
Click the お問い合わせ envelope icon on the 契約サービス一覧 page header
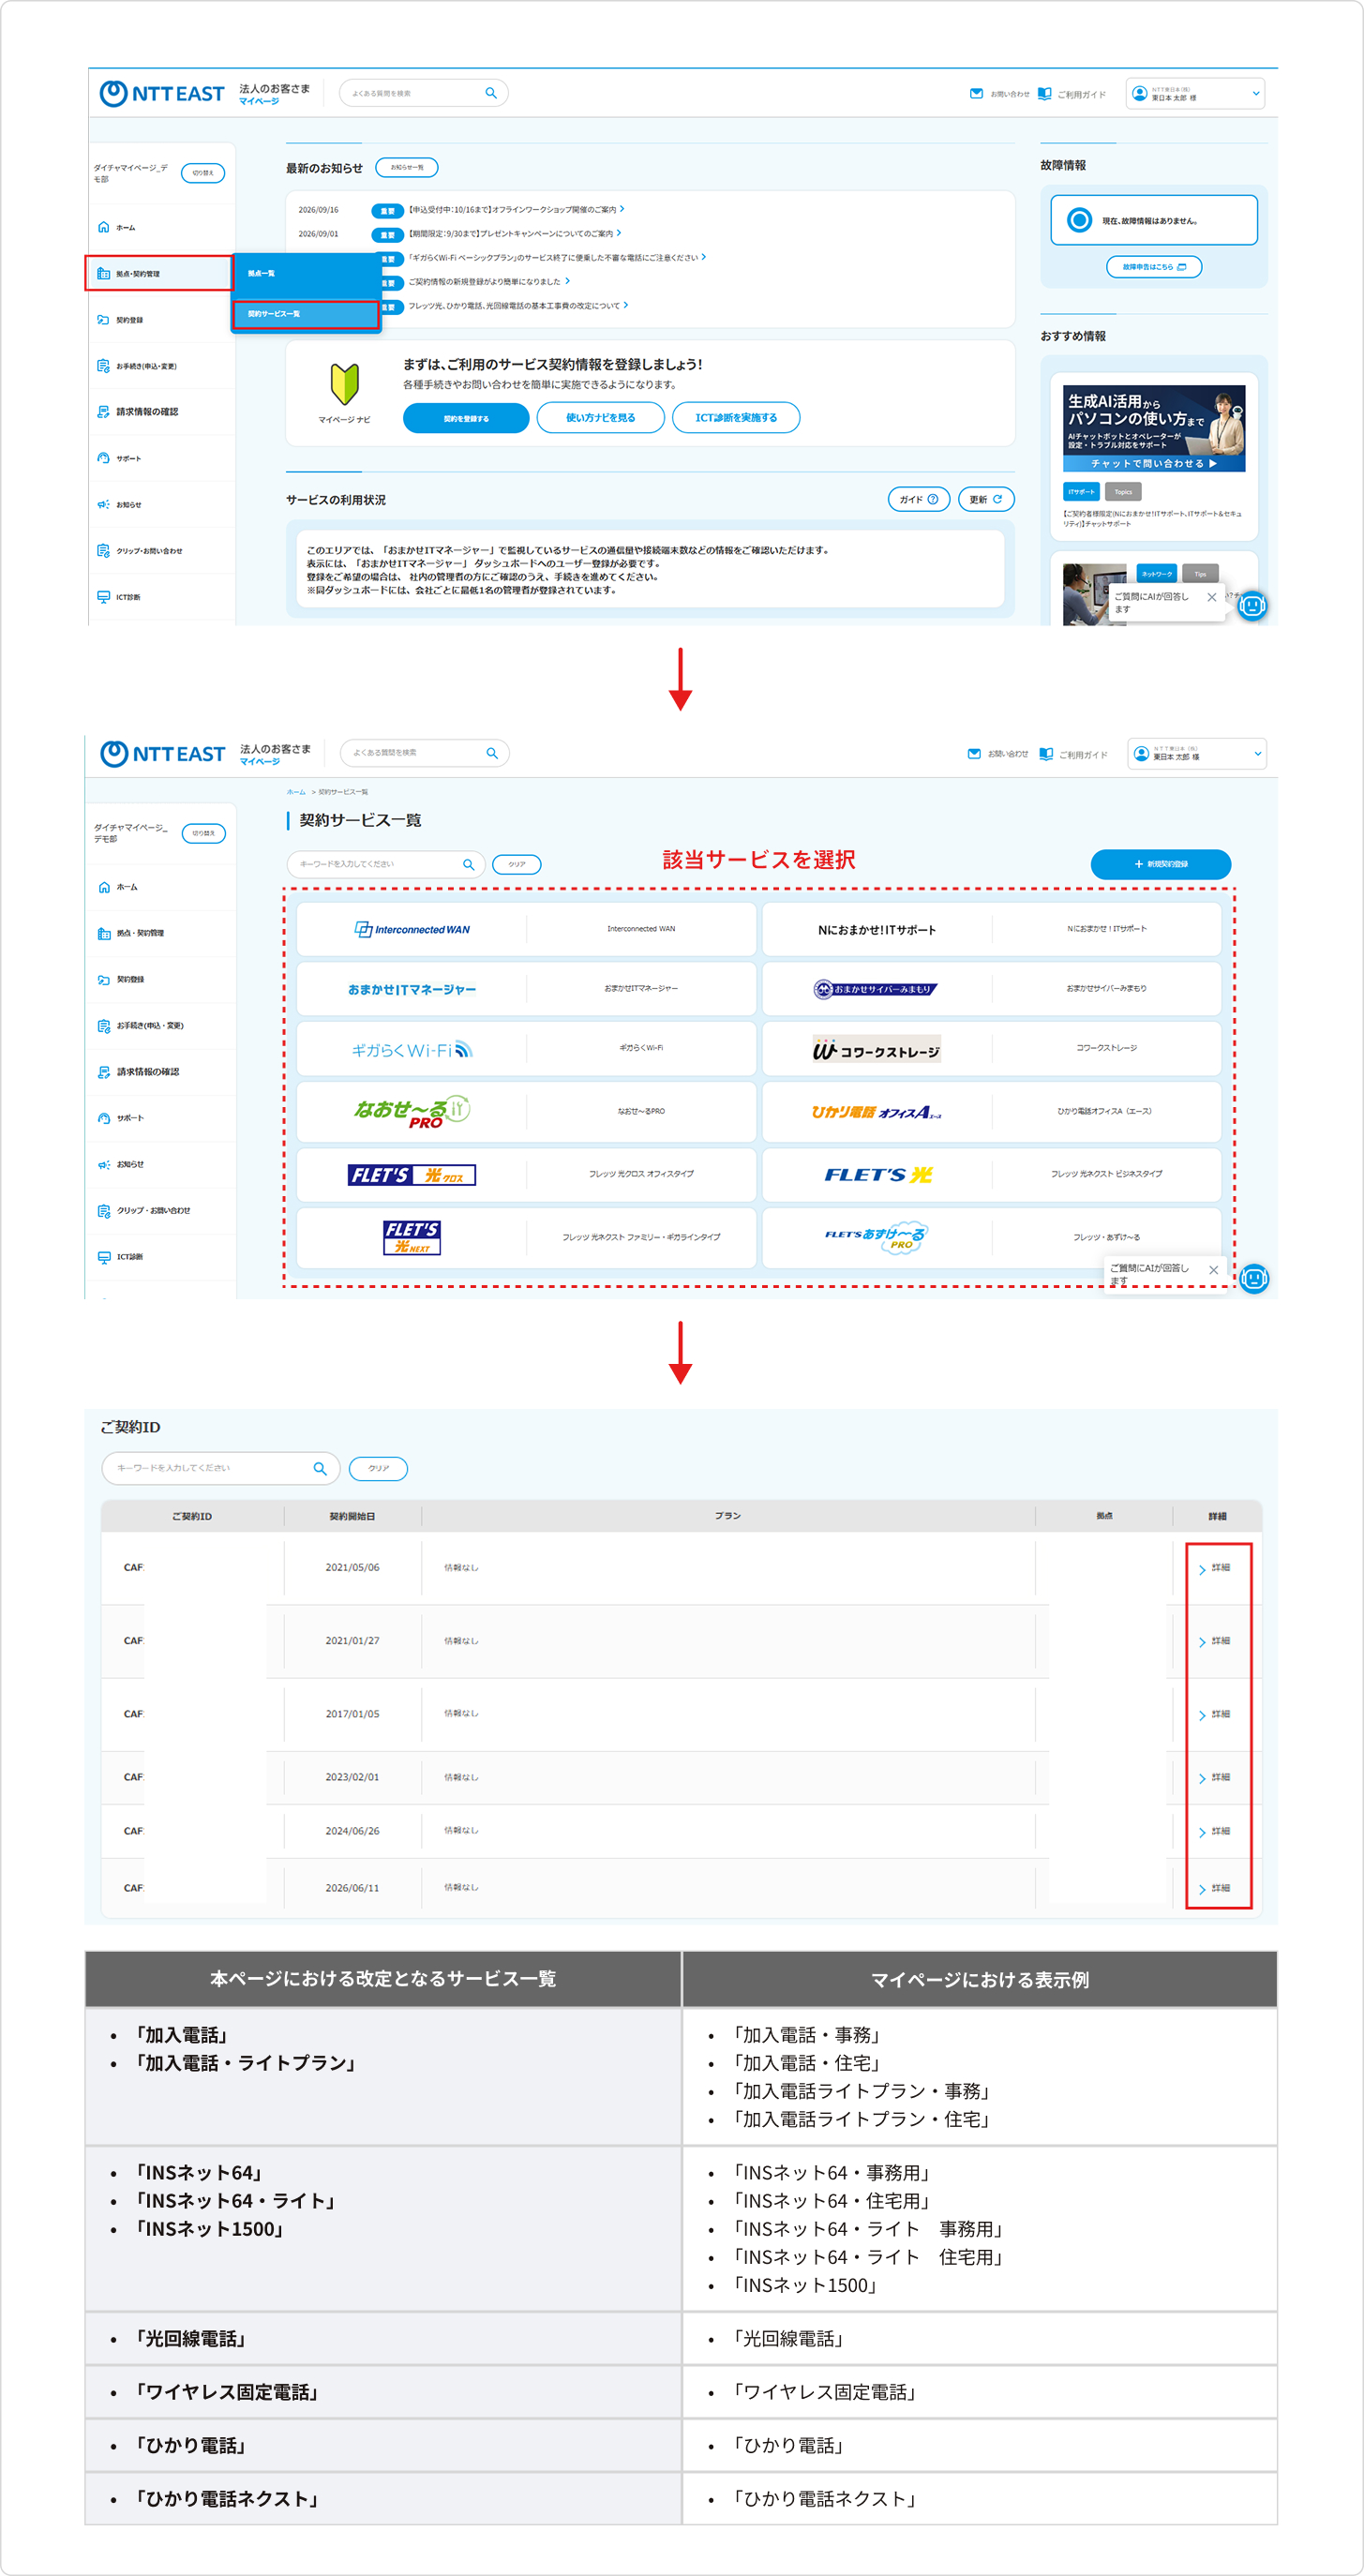[974, 754]
